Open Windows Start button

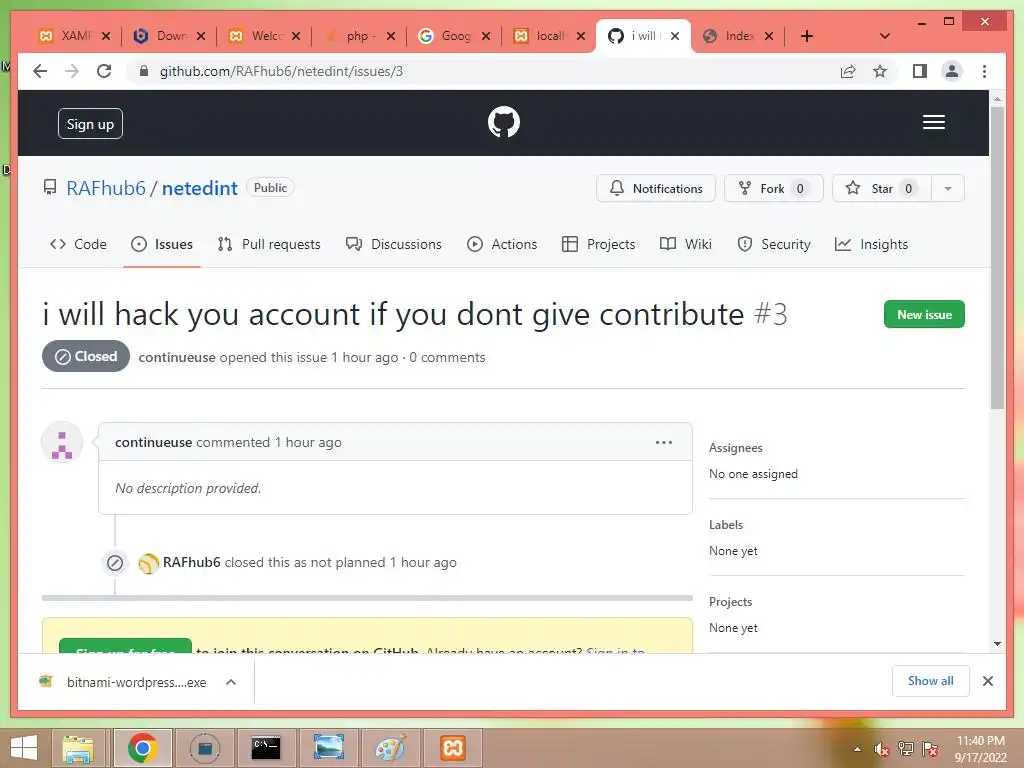[24, 748]
